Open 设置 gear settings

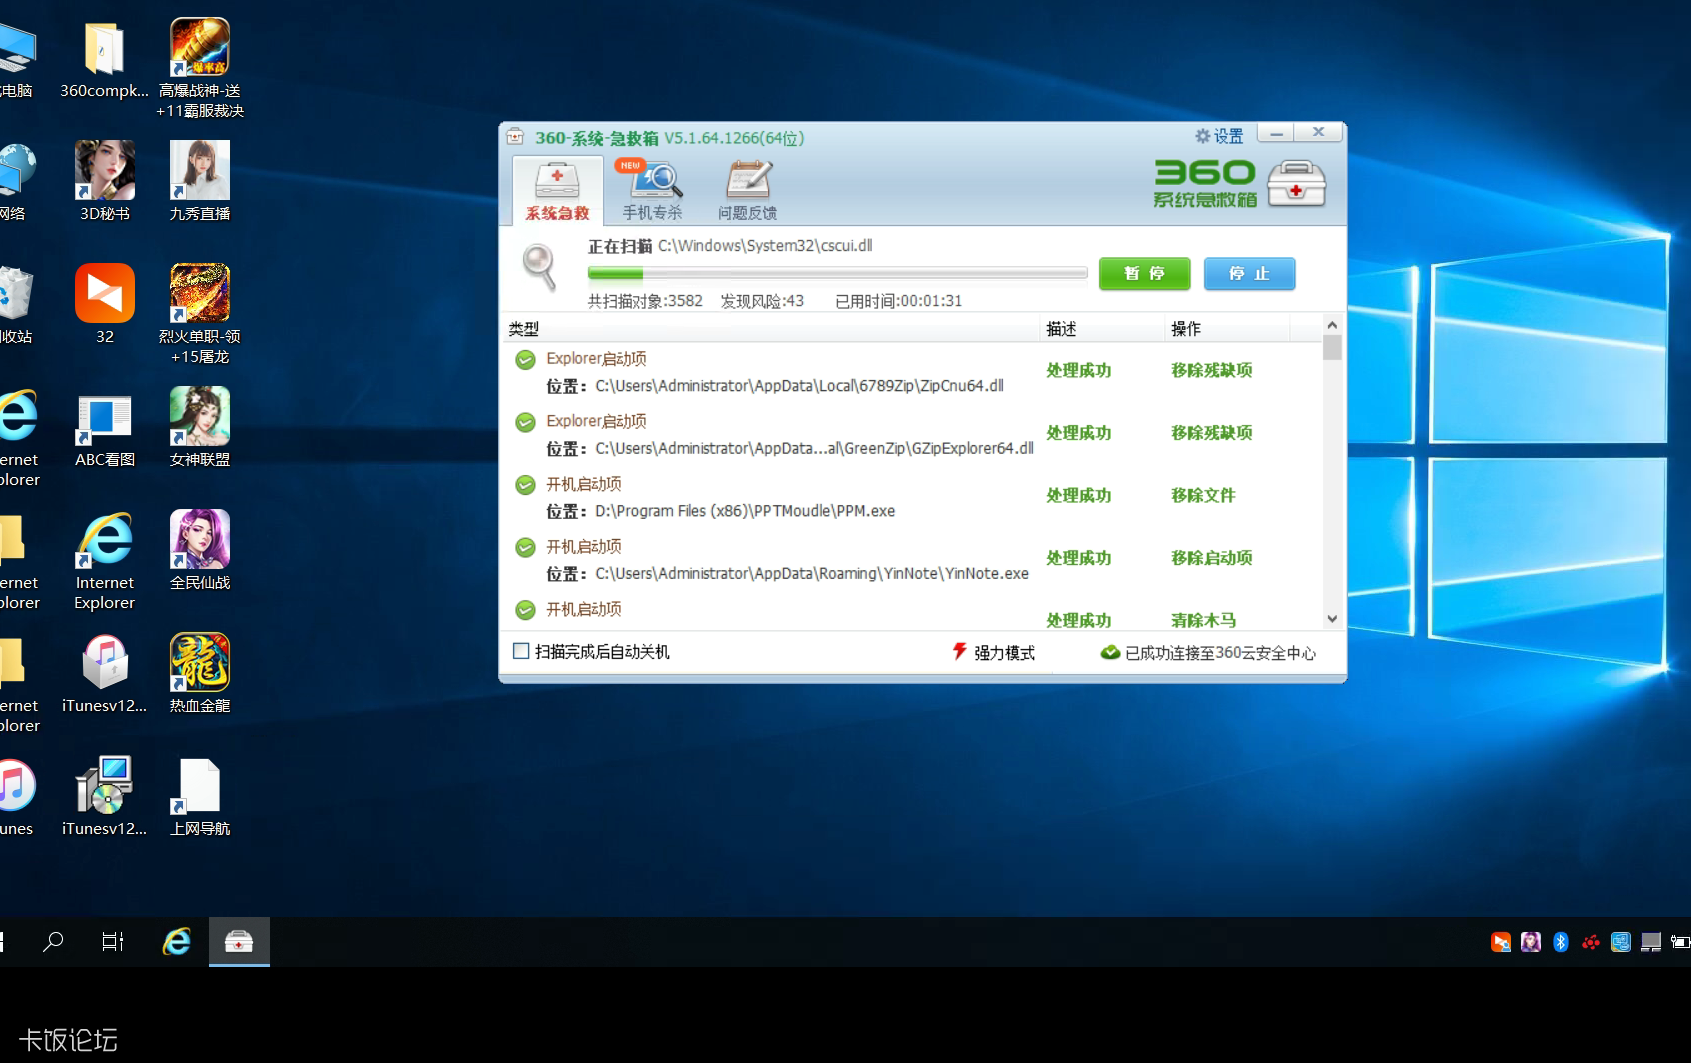click(x=1219, y=136)
